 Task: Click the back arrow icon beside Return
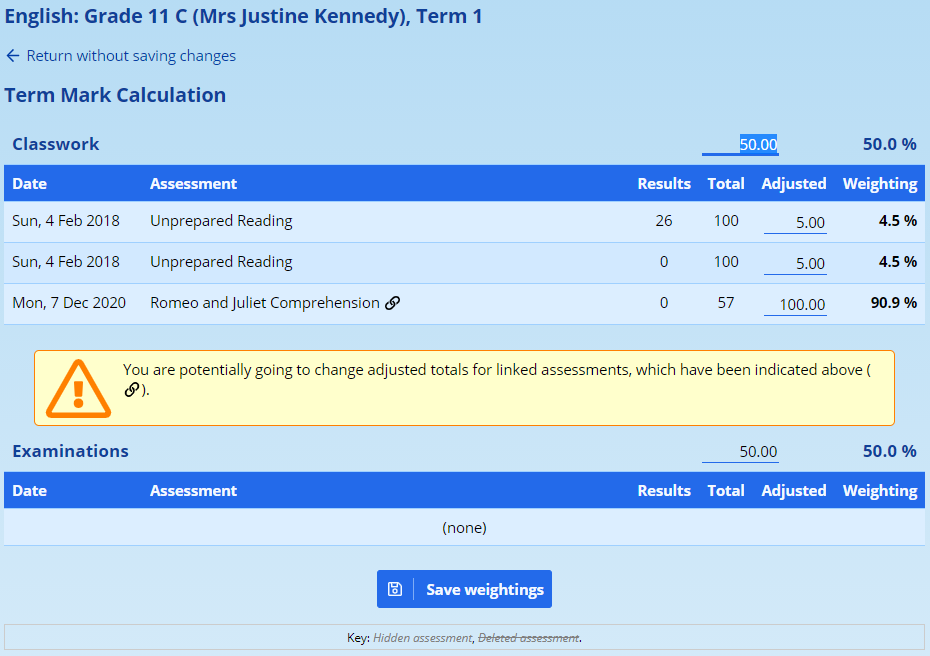pyautogui.click(x=12, y=56)
